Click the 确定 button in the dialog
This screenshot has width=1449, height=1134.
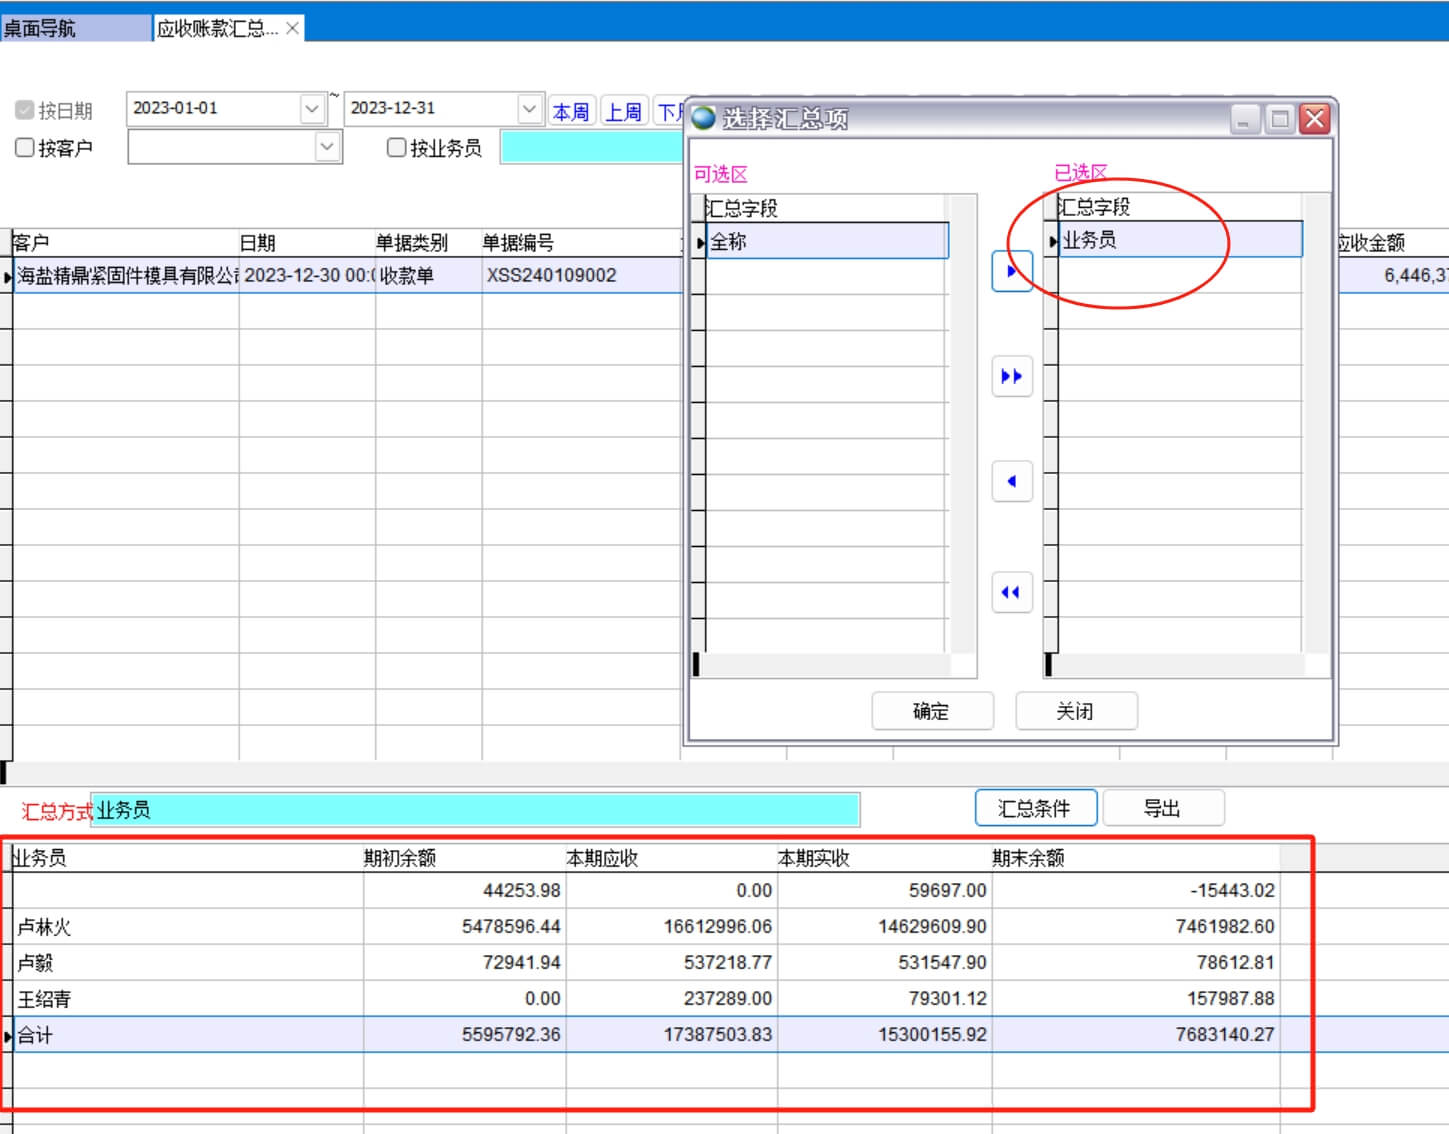coord(932,711)
